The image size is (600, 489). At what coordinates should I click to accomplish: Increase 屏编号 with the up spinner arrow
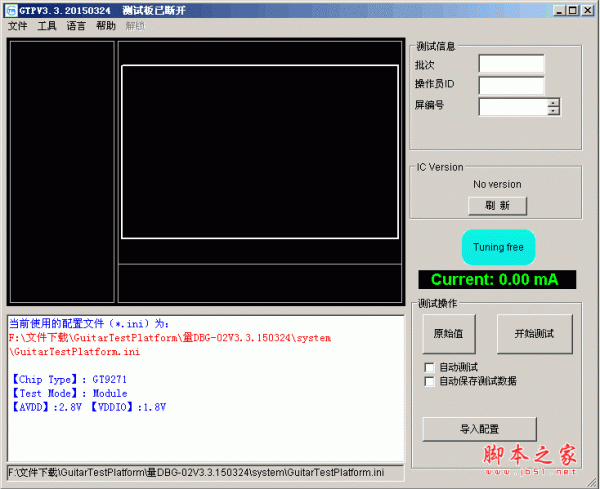553,103
